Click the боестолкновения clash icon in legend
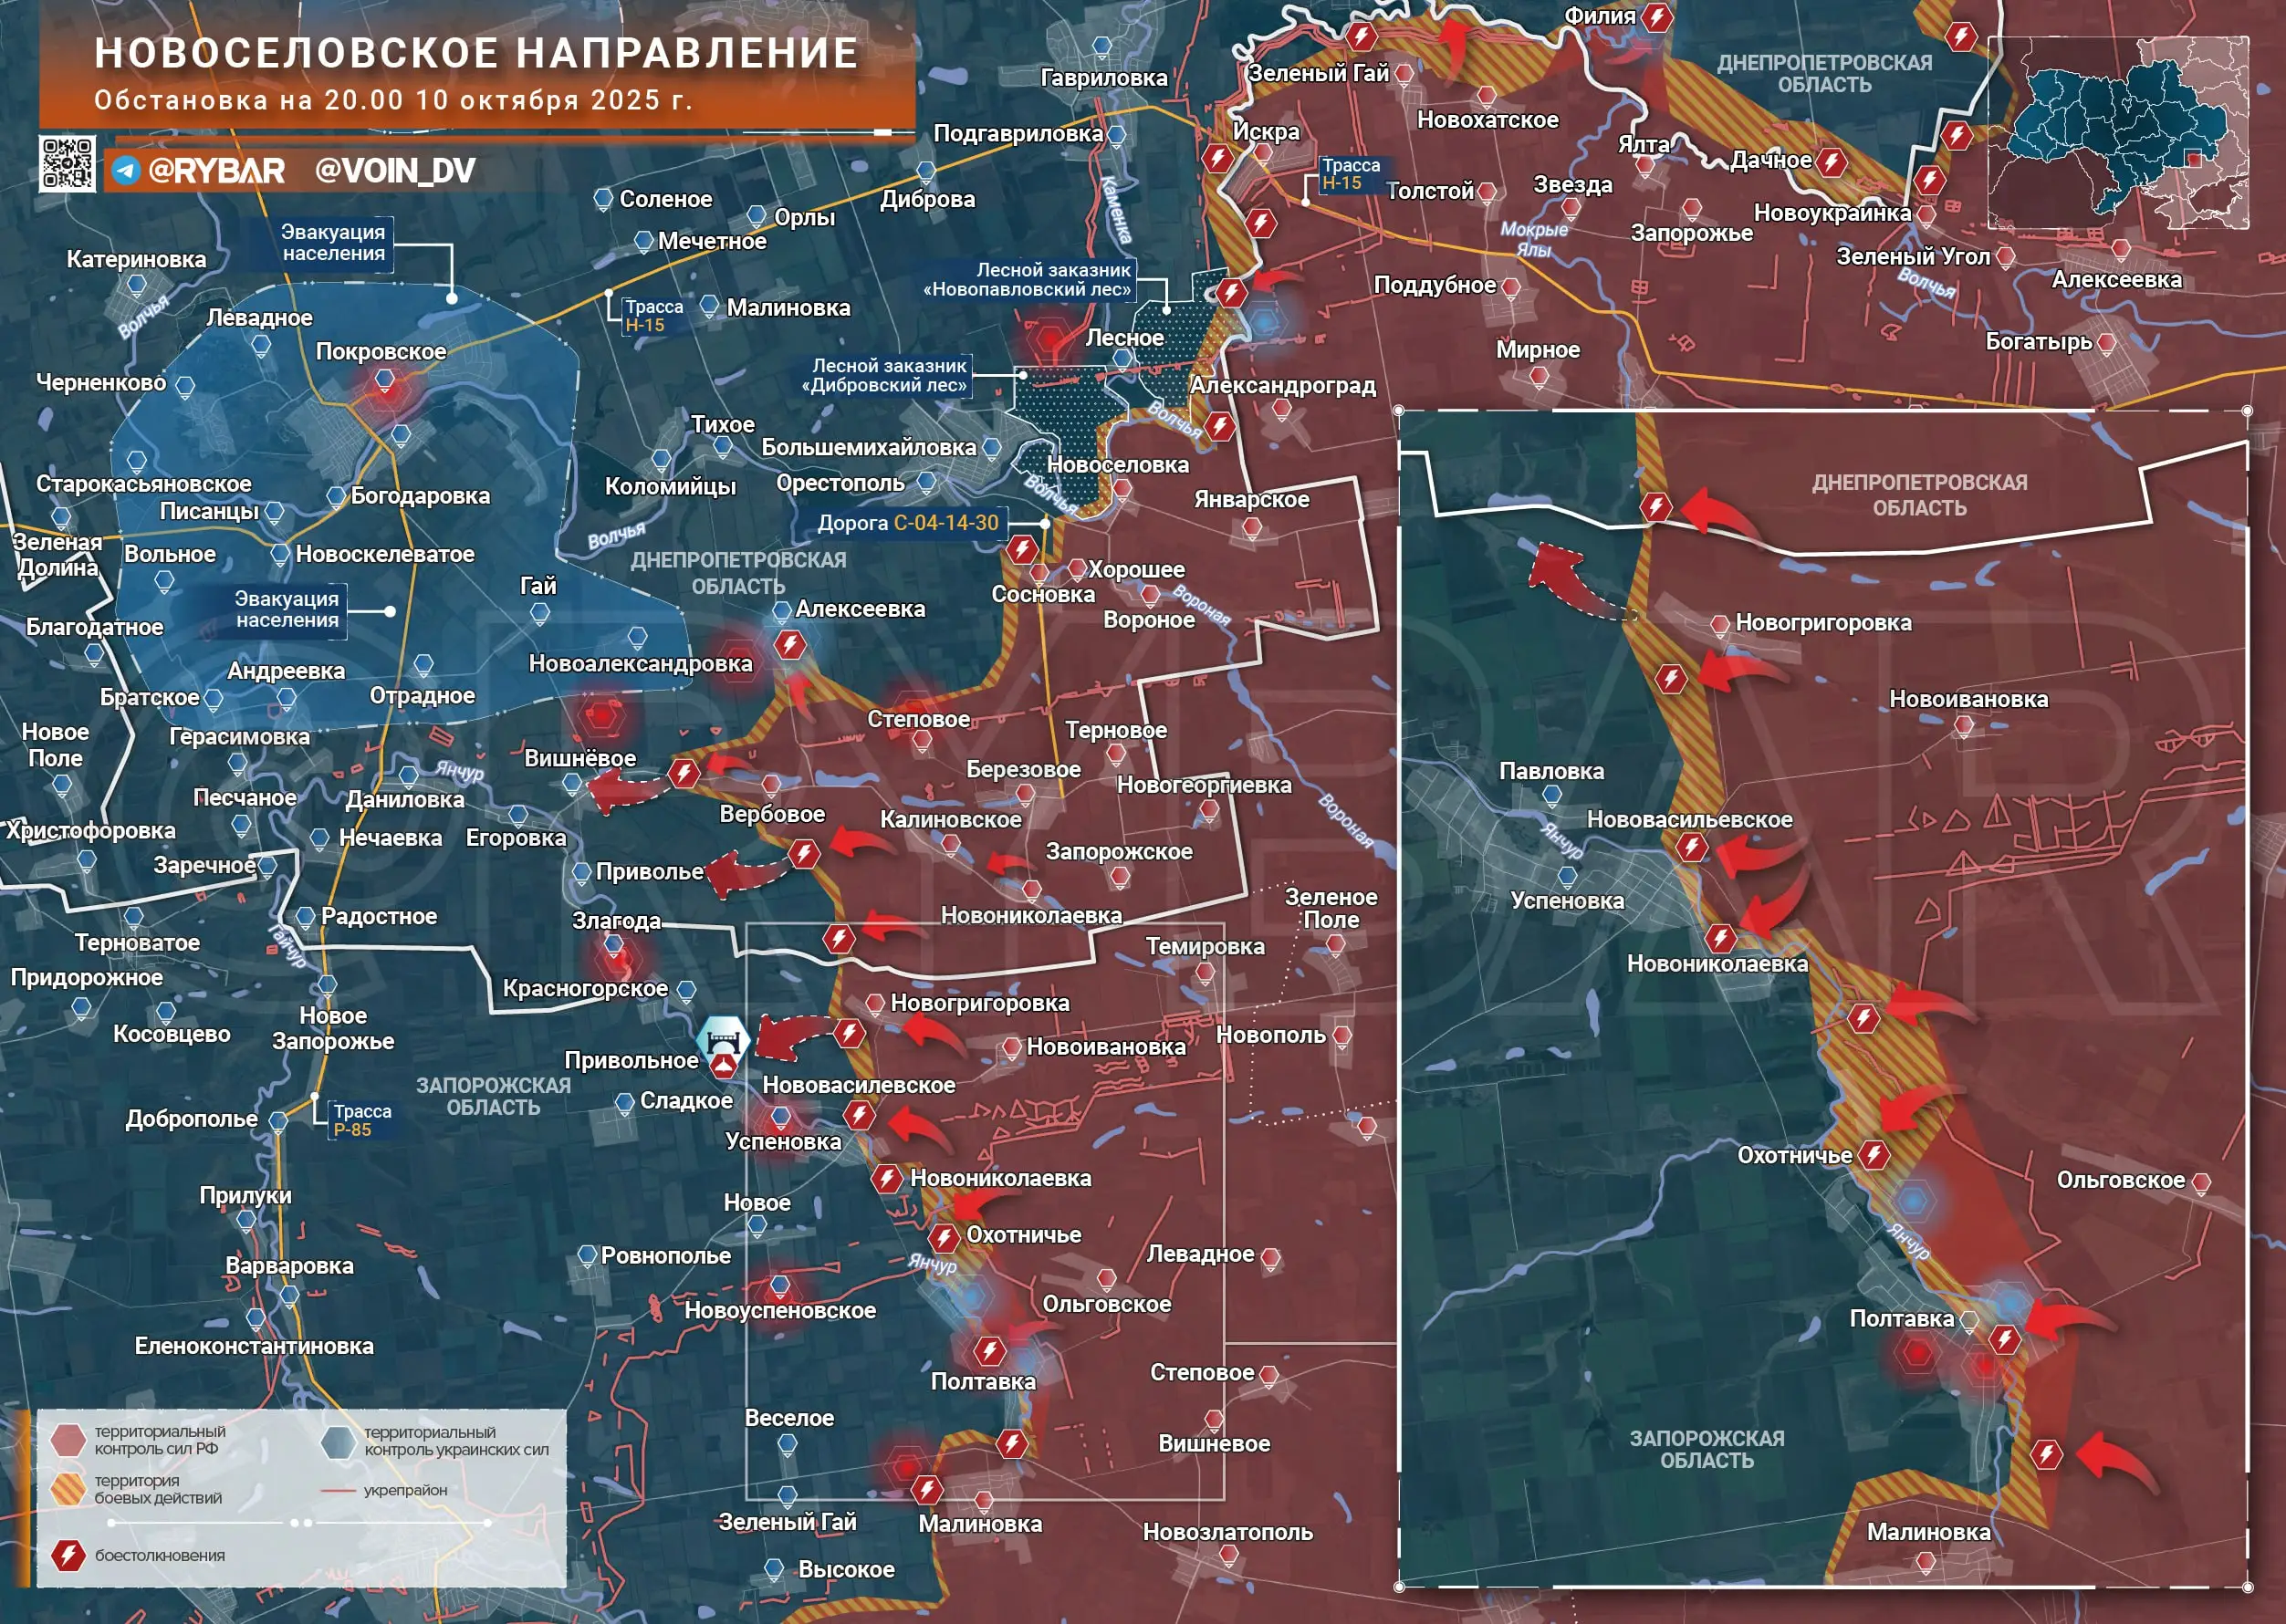The image size is (2286, 1624). click(68, 1555)
